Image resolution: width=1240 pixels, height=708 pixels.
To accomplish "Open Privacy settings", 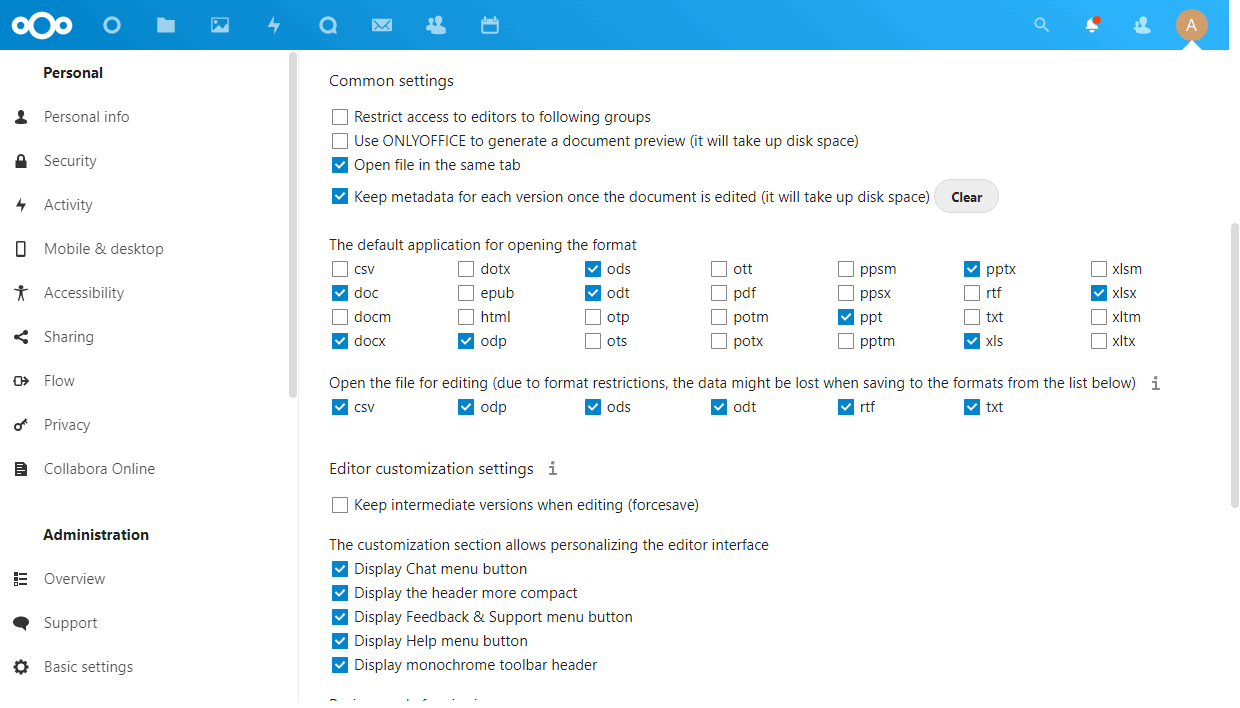I will 67,425.
